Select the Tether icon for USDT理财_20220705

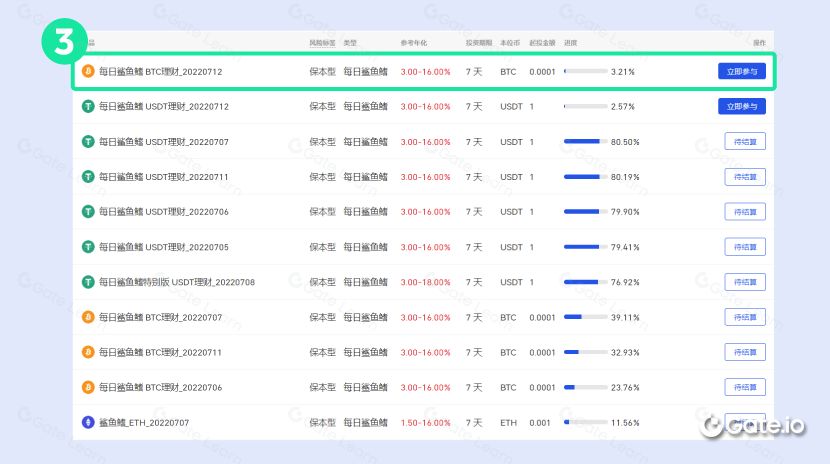tap(88, 247)
